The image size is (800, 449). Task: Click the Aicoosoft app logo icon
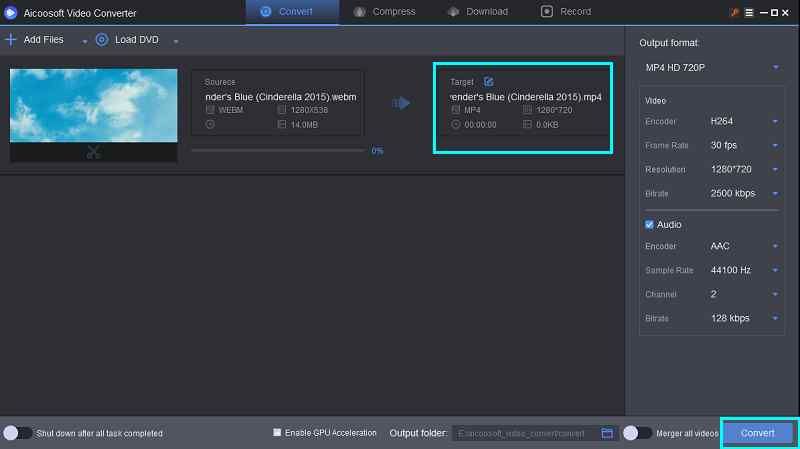tap(12, 12)
